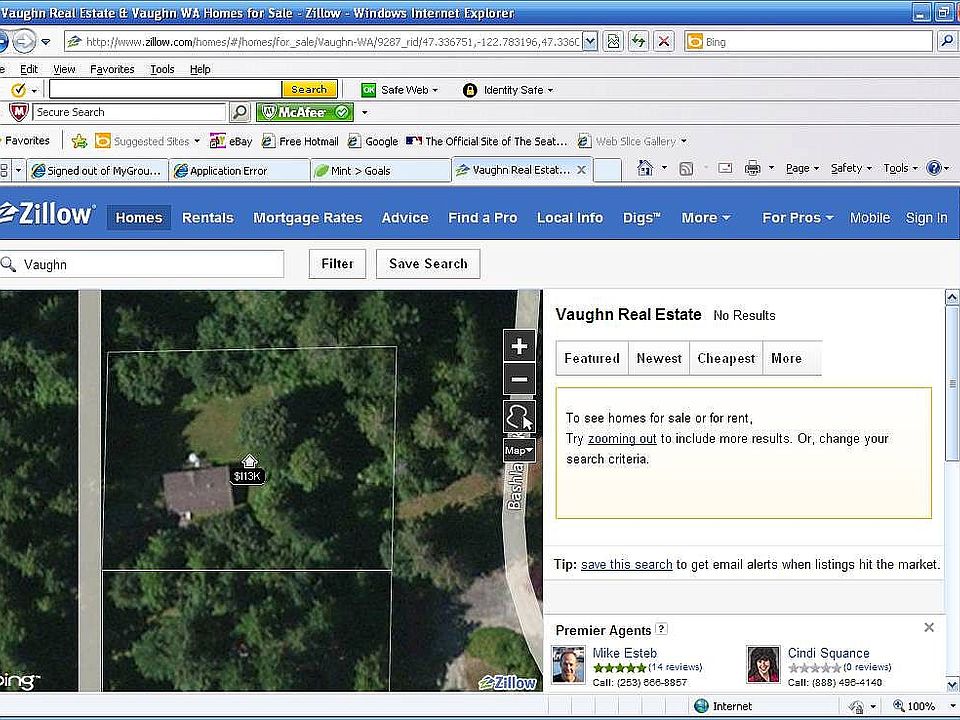The height and width of the screenshot is (720, 960).
Task: Follow the save this search link
Action: click(x=626, y=564)
